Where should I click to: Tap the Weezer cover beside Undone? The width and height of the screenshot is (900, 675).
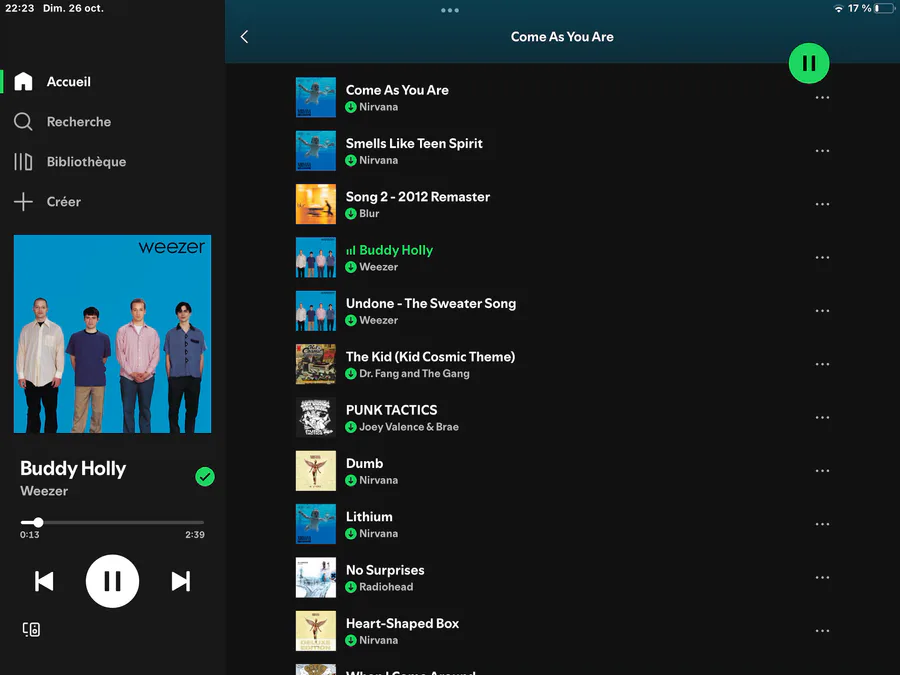click(316, 311)
